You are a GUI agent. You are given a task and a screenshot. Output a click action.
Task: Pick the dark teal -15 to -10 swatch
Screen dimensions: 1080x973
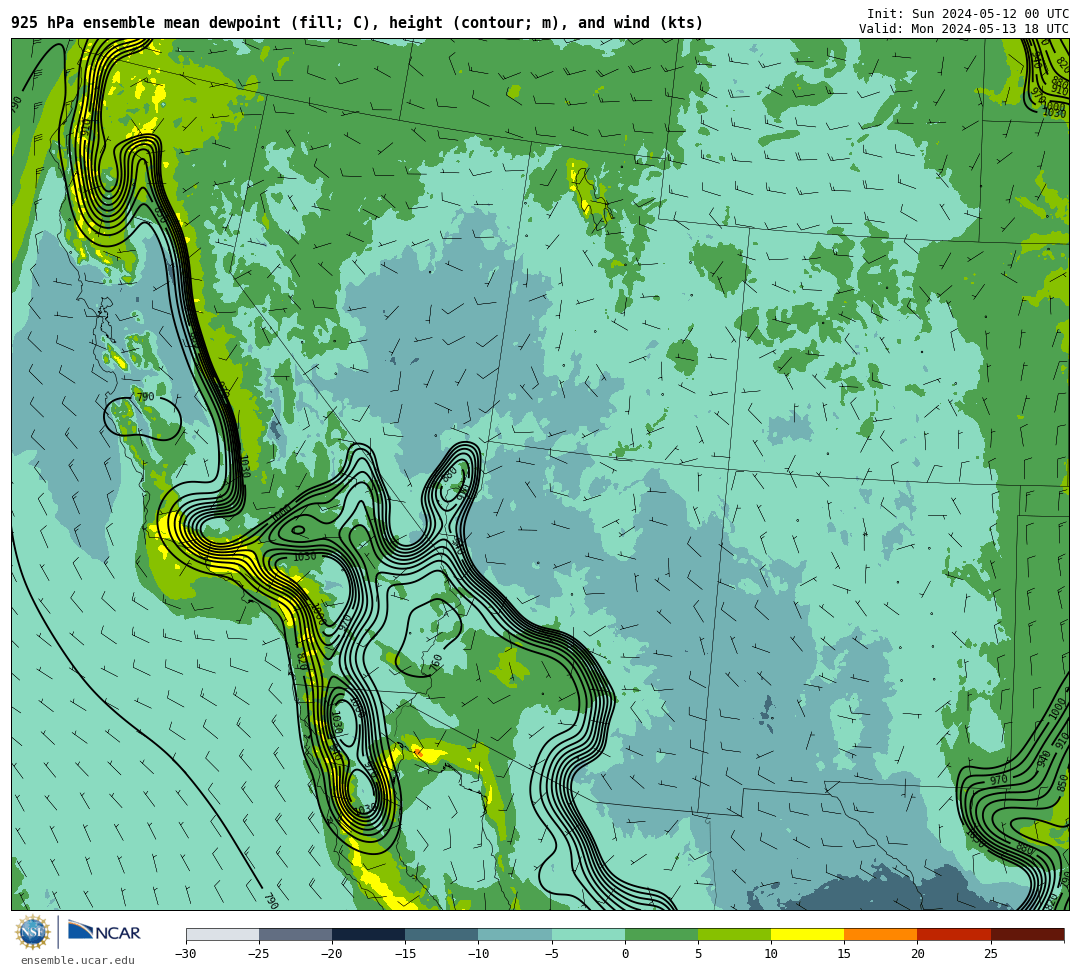[442, 934]
